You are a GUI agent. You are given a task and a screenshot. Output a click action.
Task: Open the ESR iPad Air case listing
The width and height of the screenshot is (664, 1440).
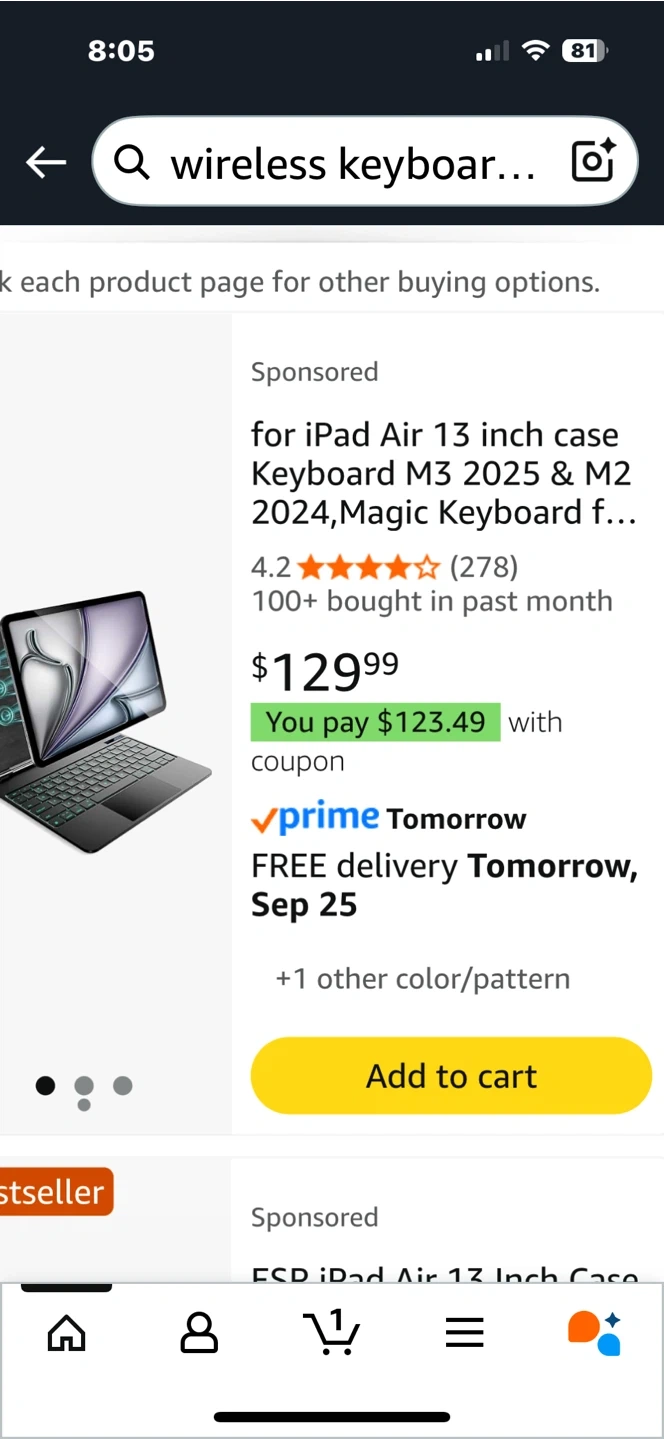click(x=444, y=1272)
